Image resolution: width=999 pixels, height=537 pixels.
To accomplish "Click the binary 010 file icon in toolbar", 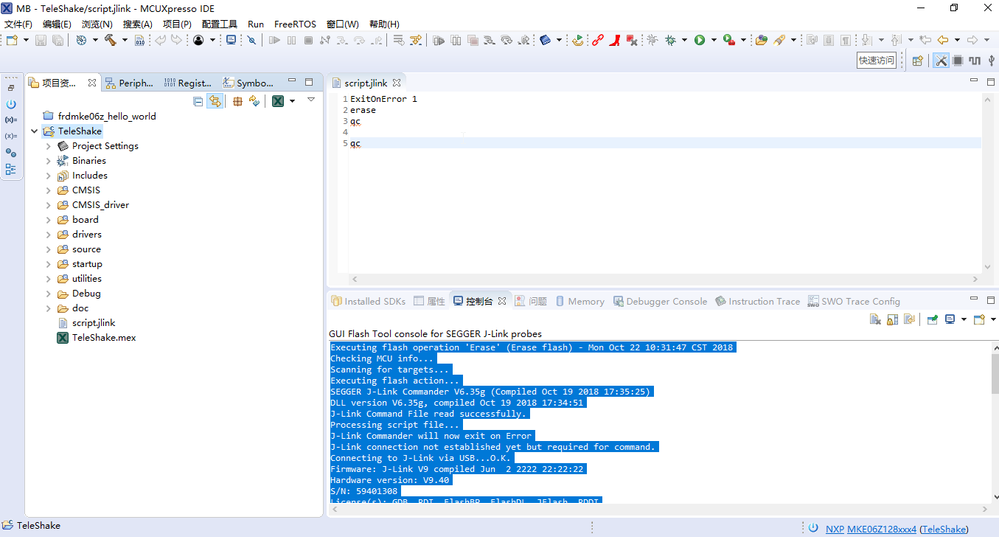I will tap(140, 40).
